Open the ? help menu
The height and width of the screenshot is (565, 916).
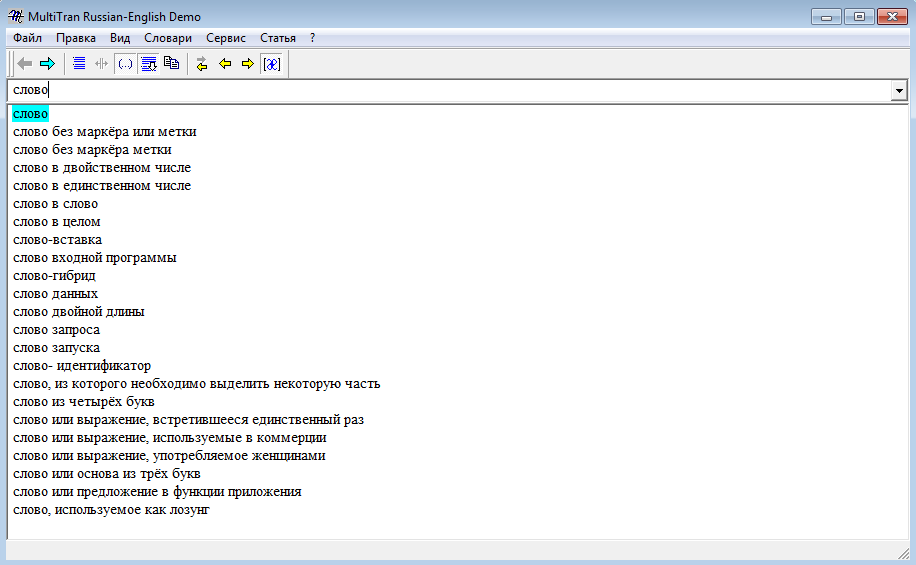pos(313,38)
